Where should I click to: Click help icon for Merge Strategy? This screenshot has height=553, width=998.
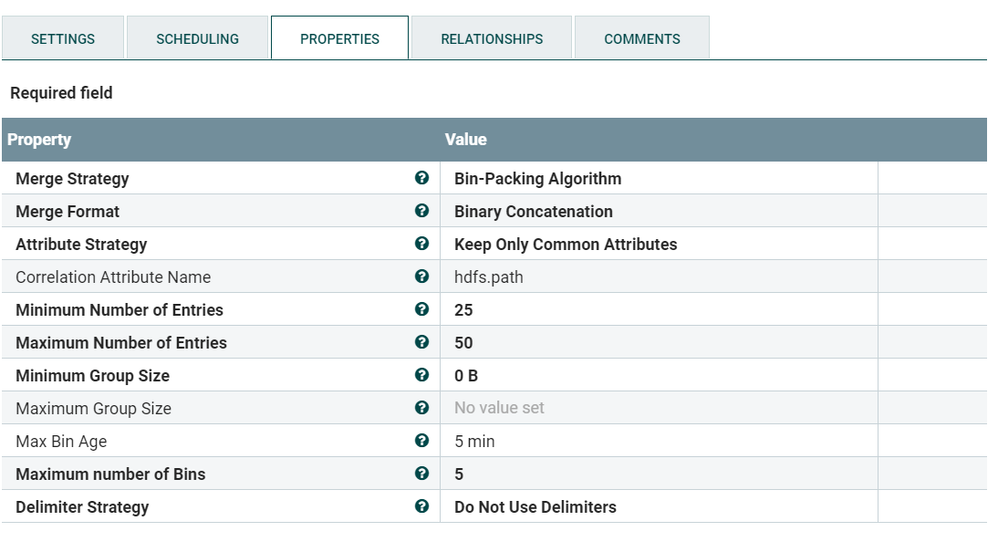(421, 178)
